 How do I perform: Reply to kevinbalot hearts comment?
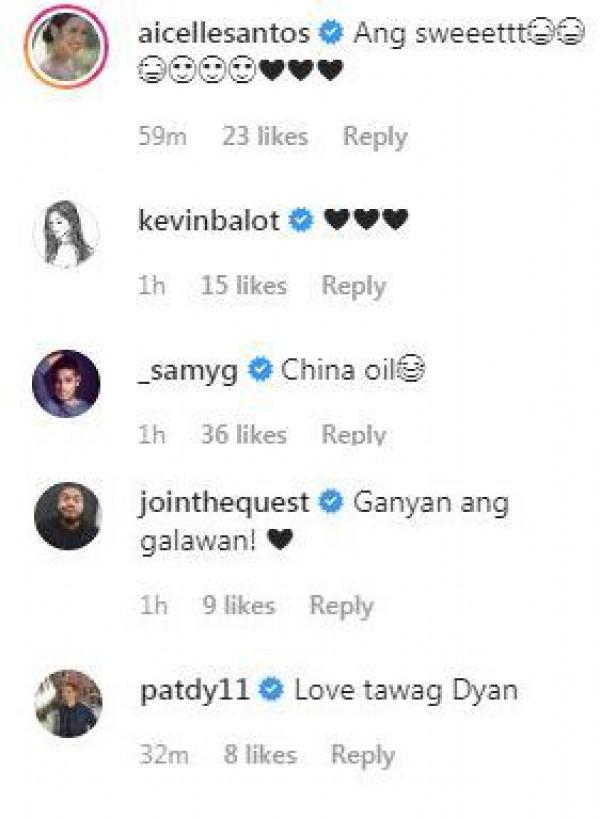(x=354, y=286)
